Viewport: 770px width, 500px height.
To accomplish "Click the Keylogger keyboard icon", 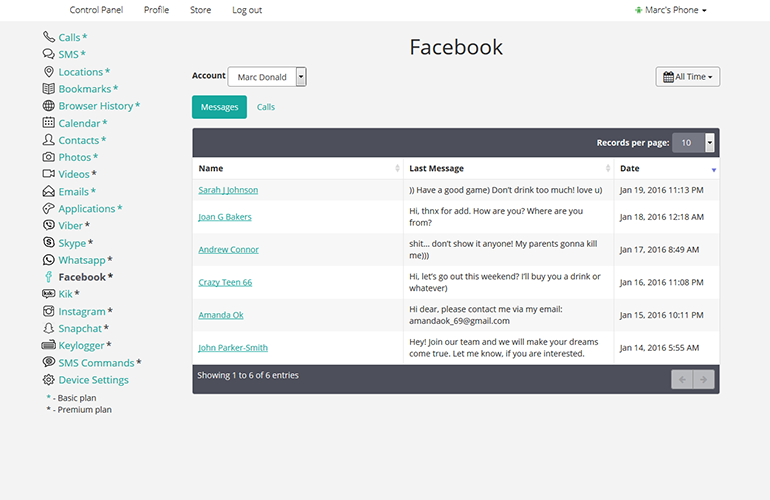I will 49,345.
